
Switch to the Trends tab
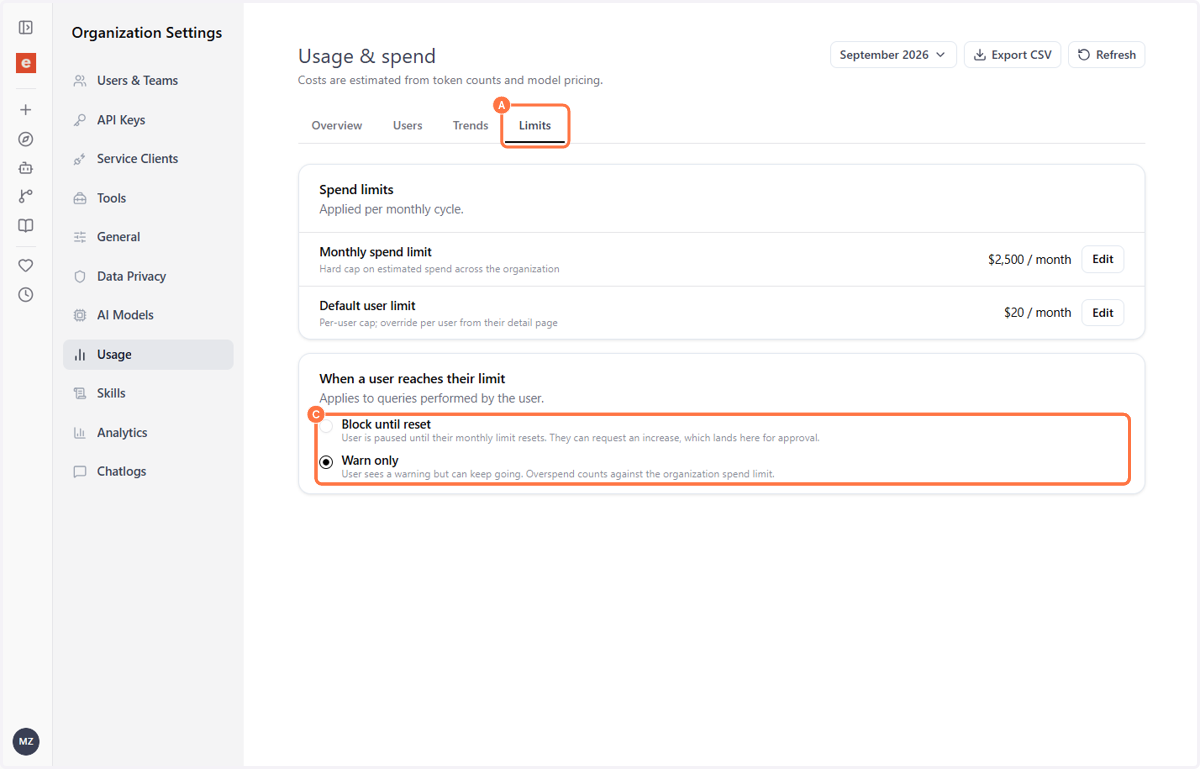(x=470, y=126)
